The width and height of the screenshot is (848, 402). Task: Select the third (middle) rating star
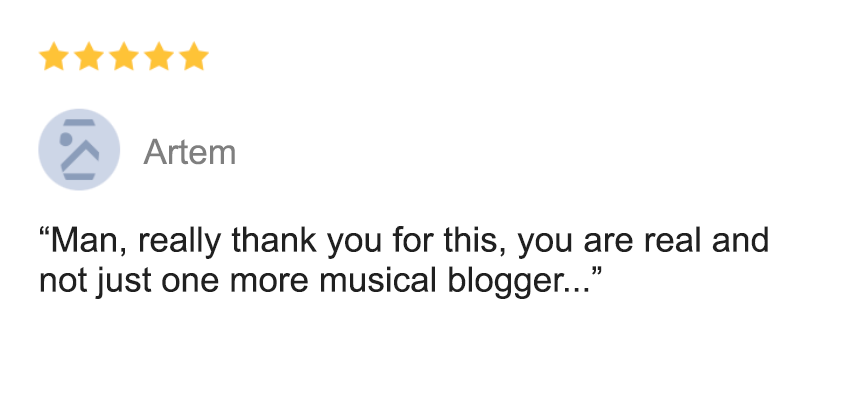point(124,57)
